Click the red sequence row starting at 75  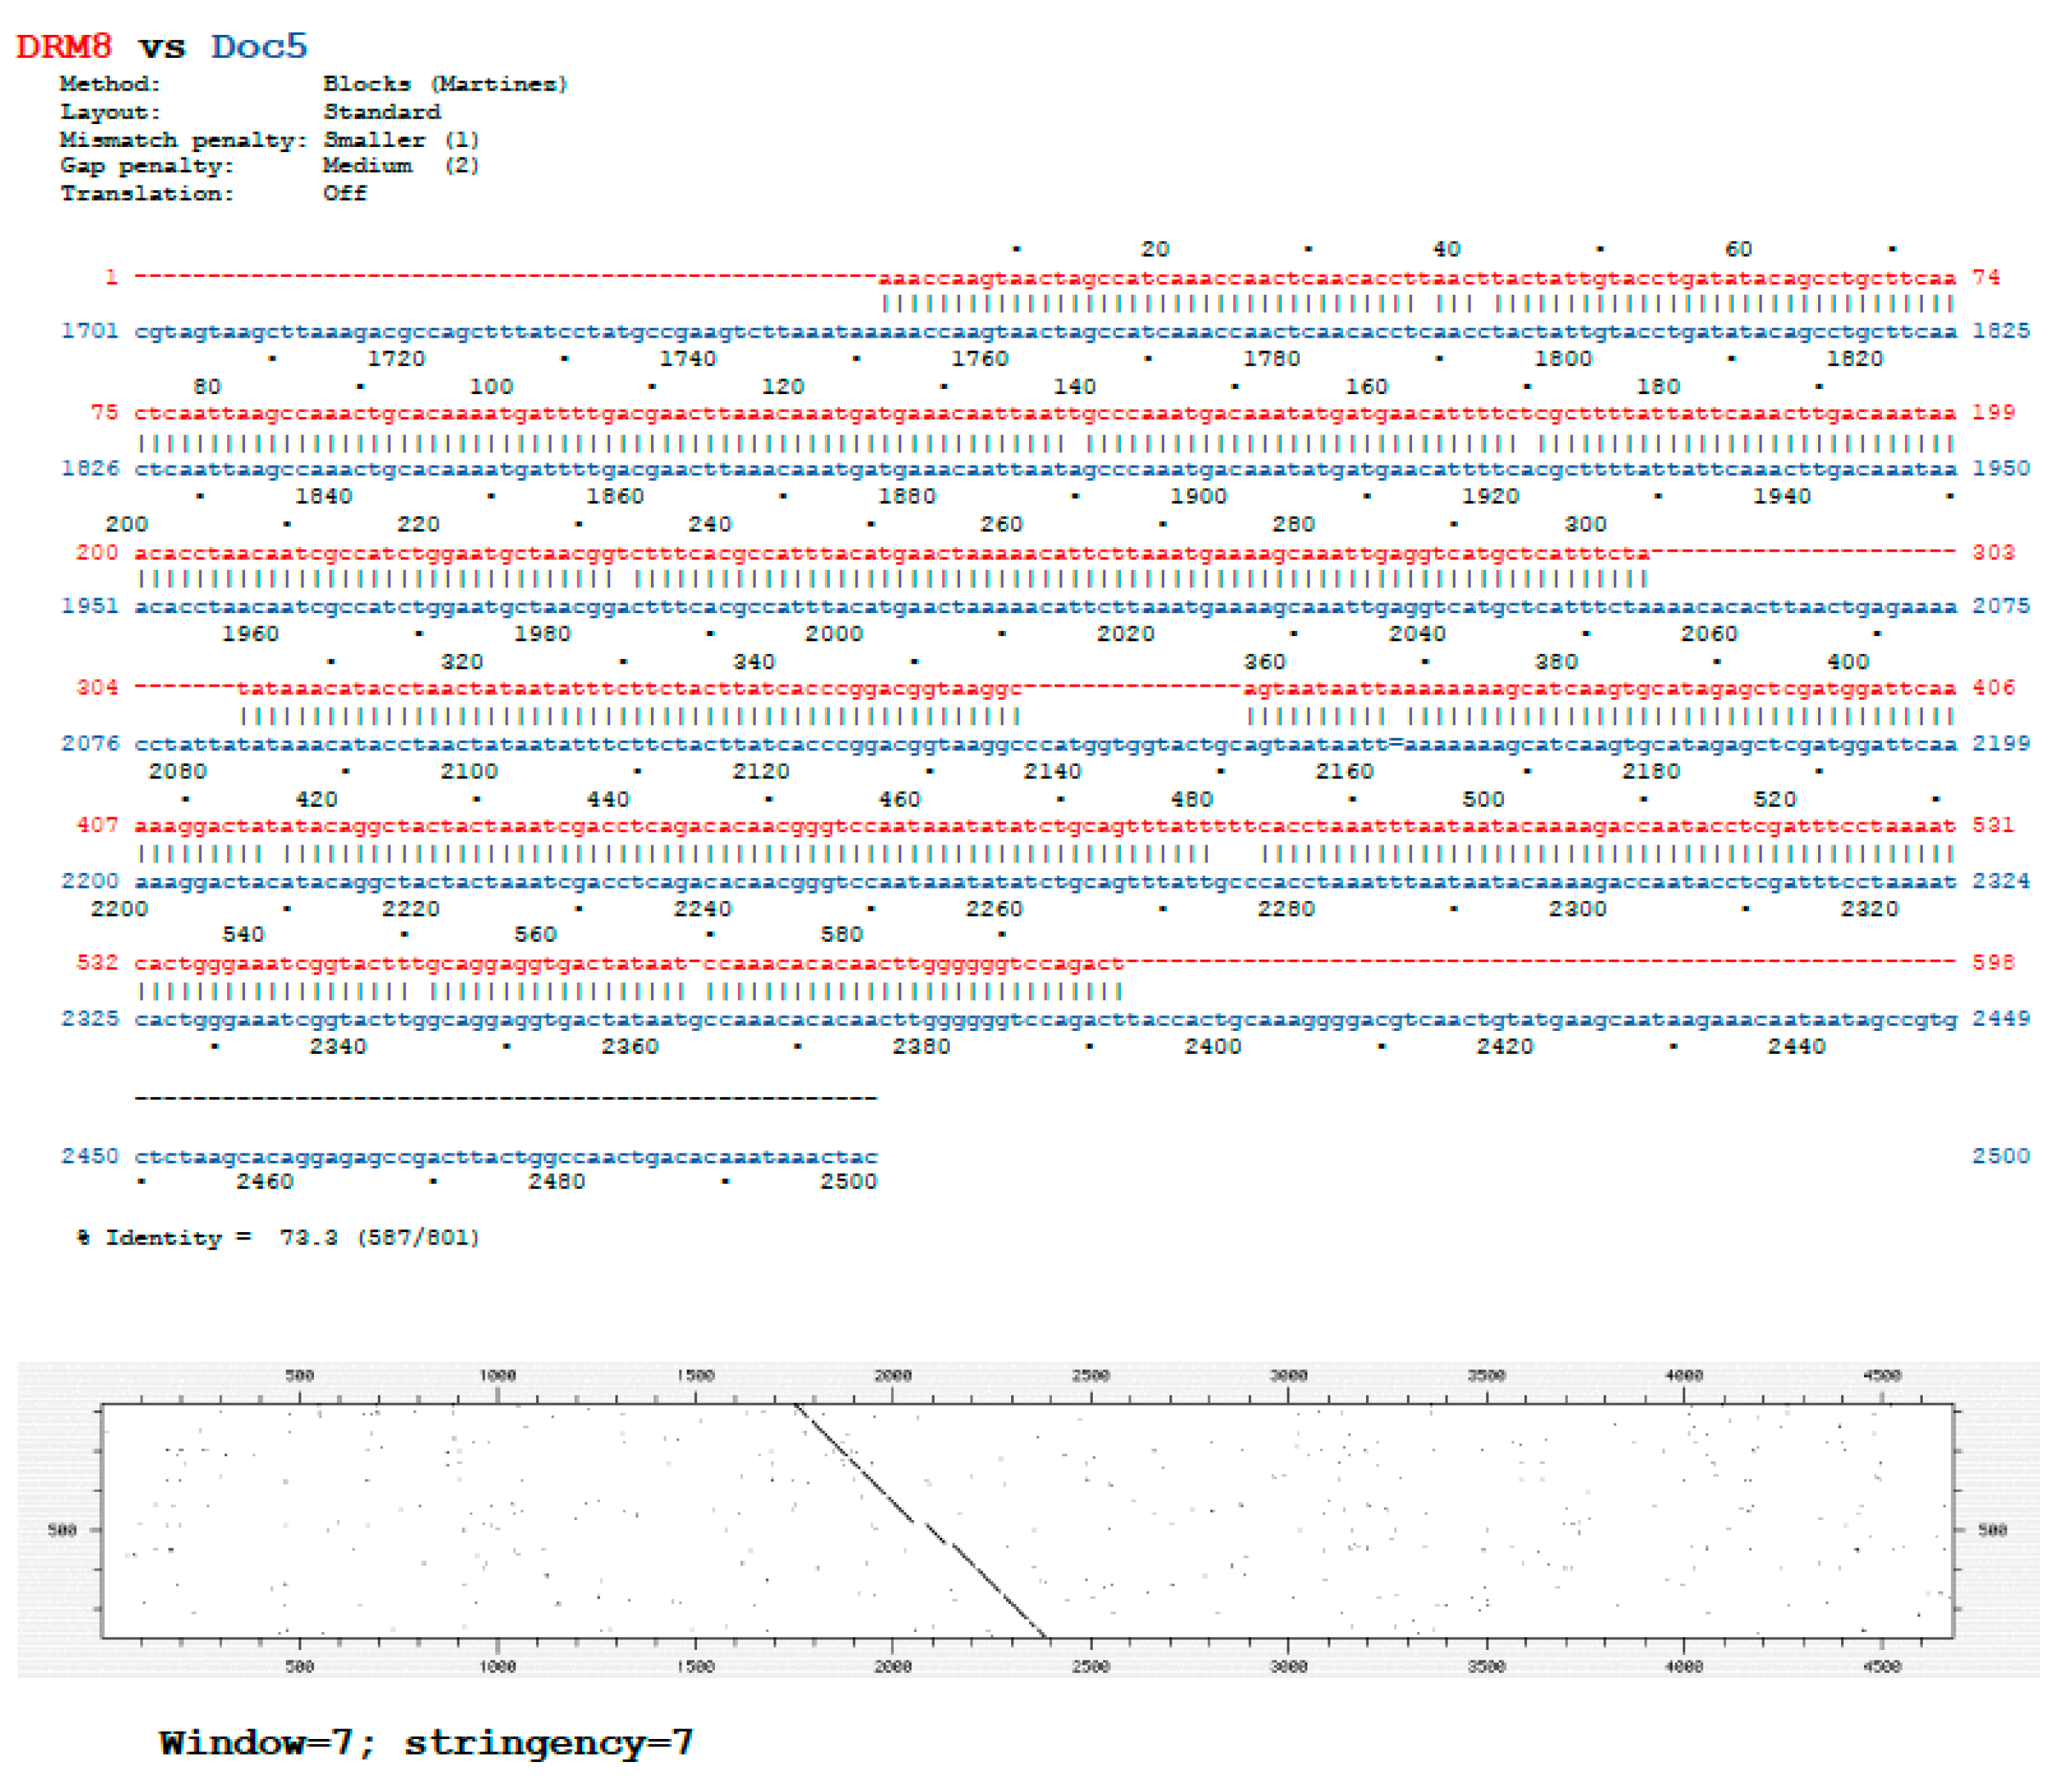coord(1045,413)
